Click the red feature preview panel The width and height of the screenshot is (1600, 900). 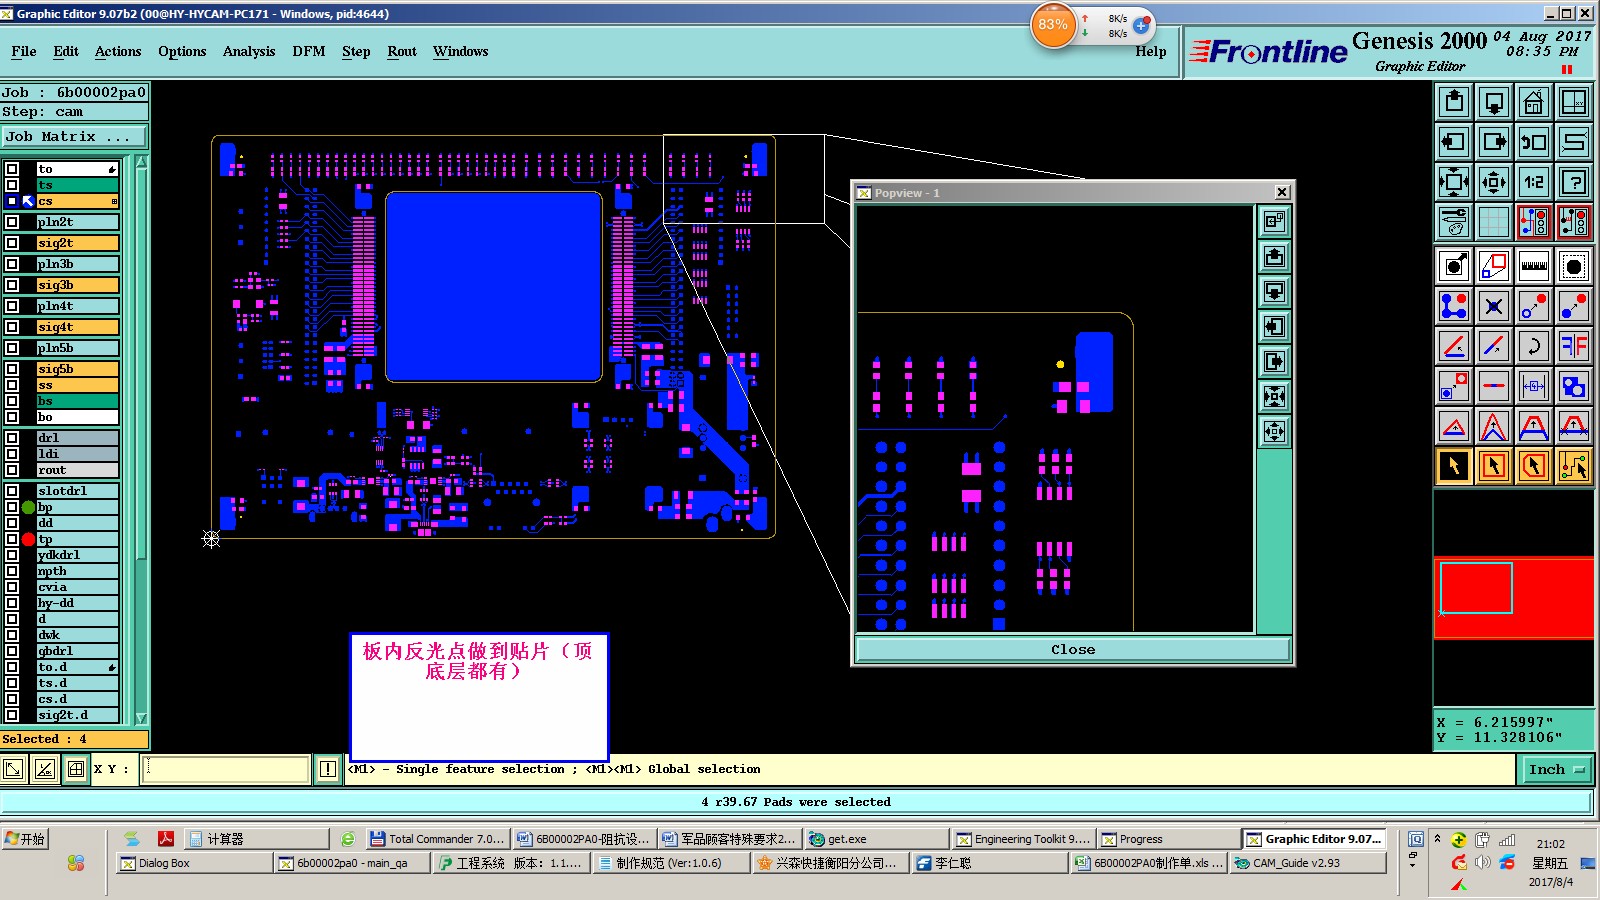pyautogui.click(x=1514, y=598)
